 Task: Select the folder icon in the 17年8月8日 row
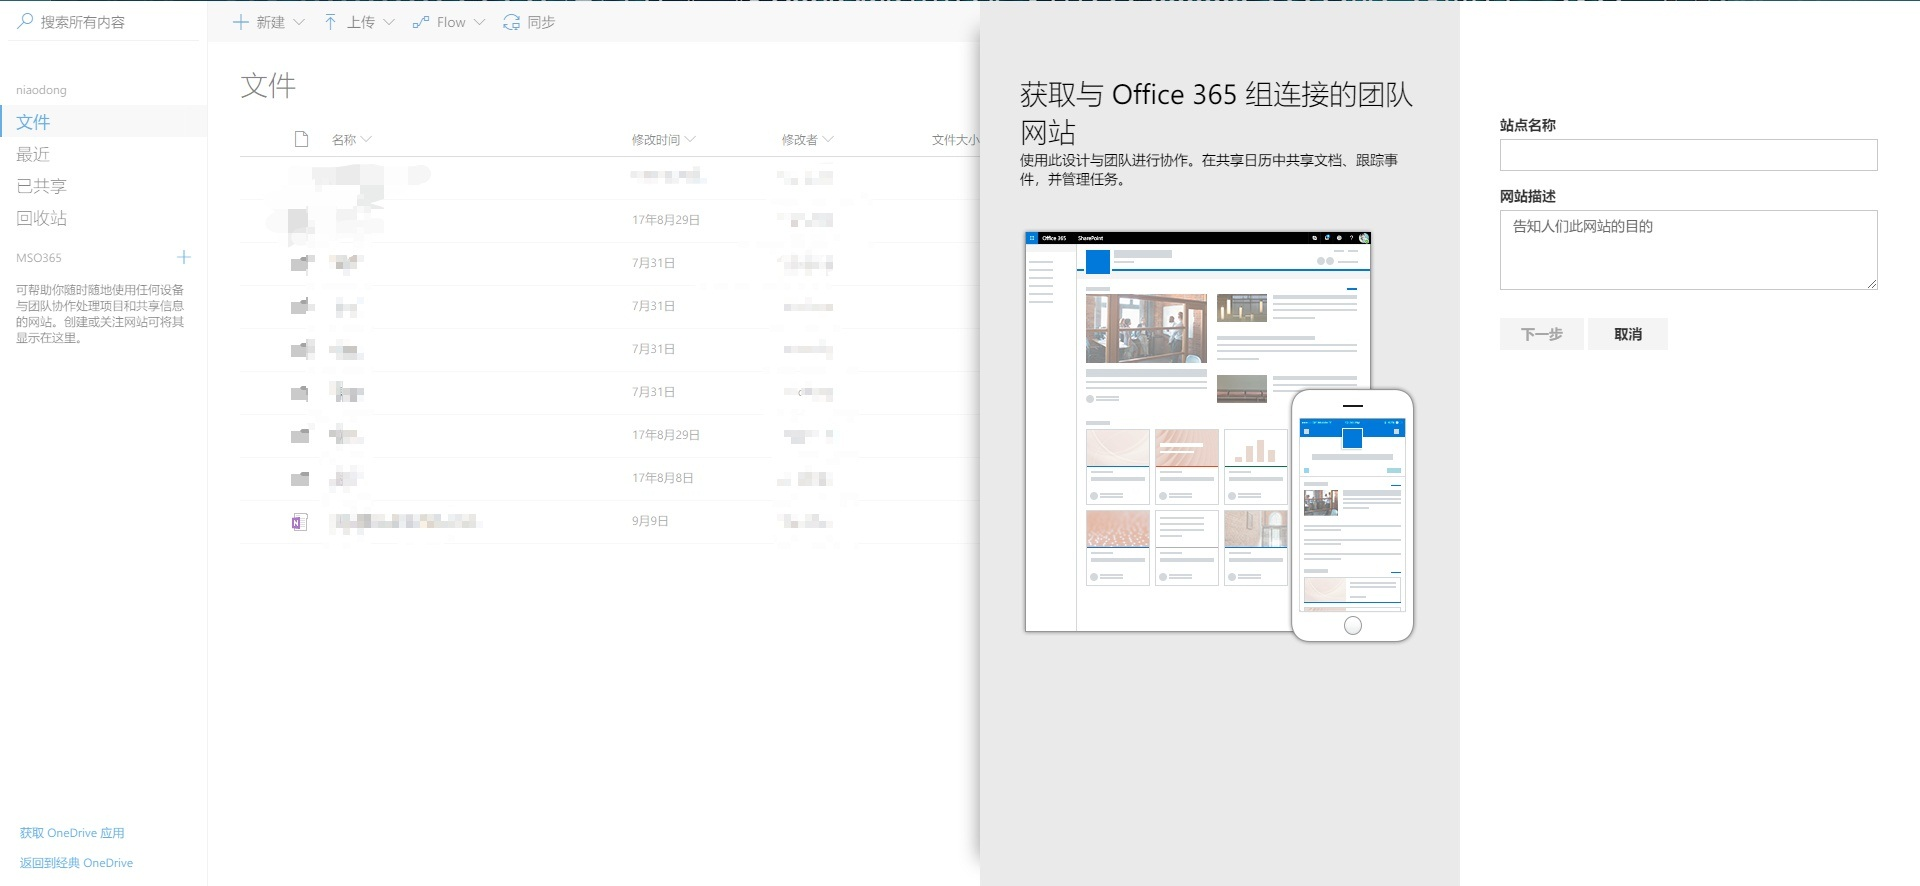click(300, 478)
